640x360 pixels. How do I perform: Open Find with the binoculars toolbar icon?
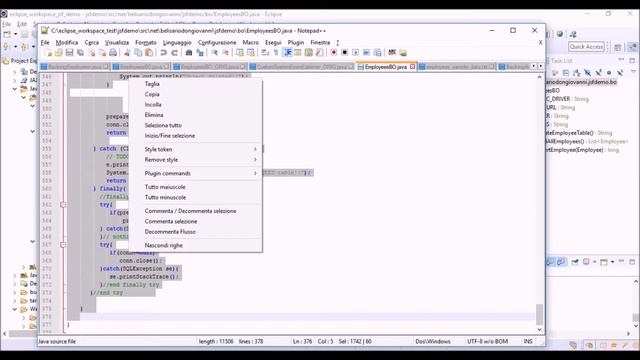point(189,53)
